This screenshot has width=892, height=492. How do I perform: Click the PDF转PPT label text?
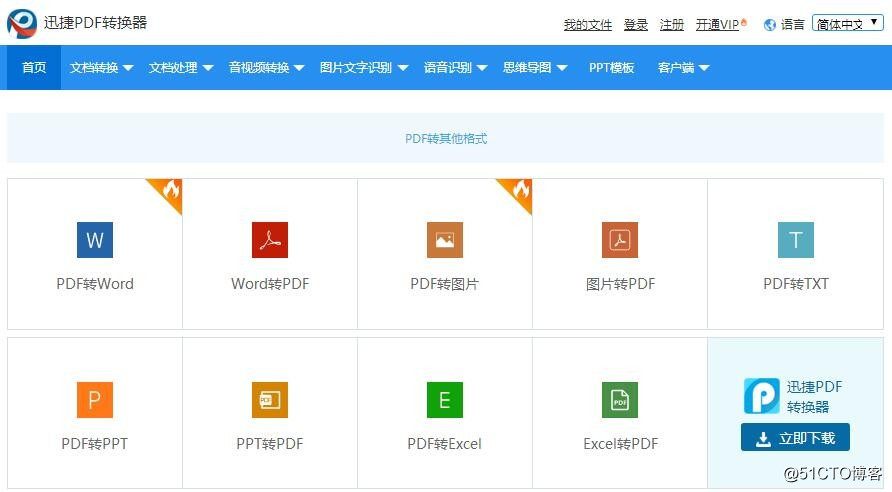point(95,444)
